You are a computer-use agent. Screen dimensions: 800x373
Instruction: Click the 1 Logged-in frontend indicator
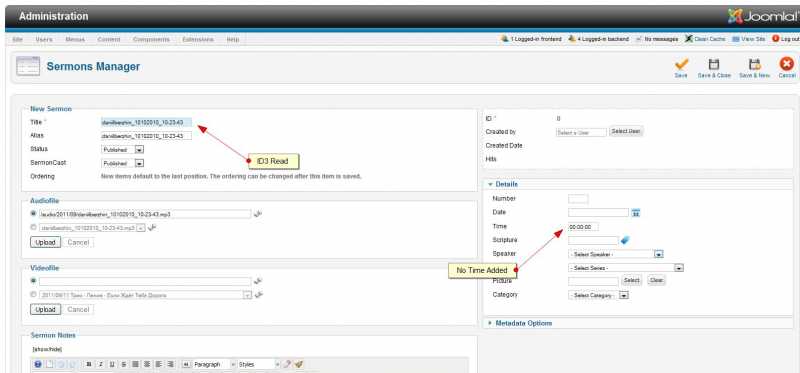531,39
